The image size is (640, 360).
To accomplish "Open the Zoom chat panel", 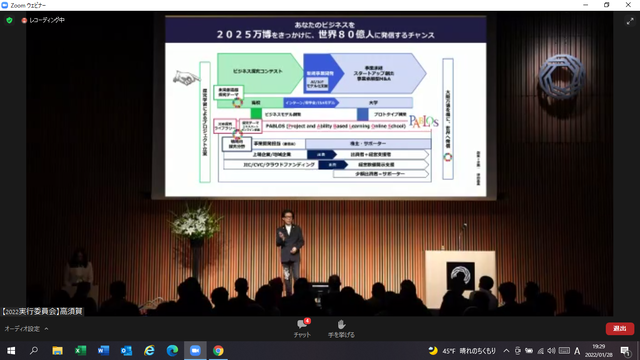I will tap(302, 328).
